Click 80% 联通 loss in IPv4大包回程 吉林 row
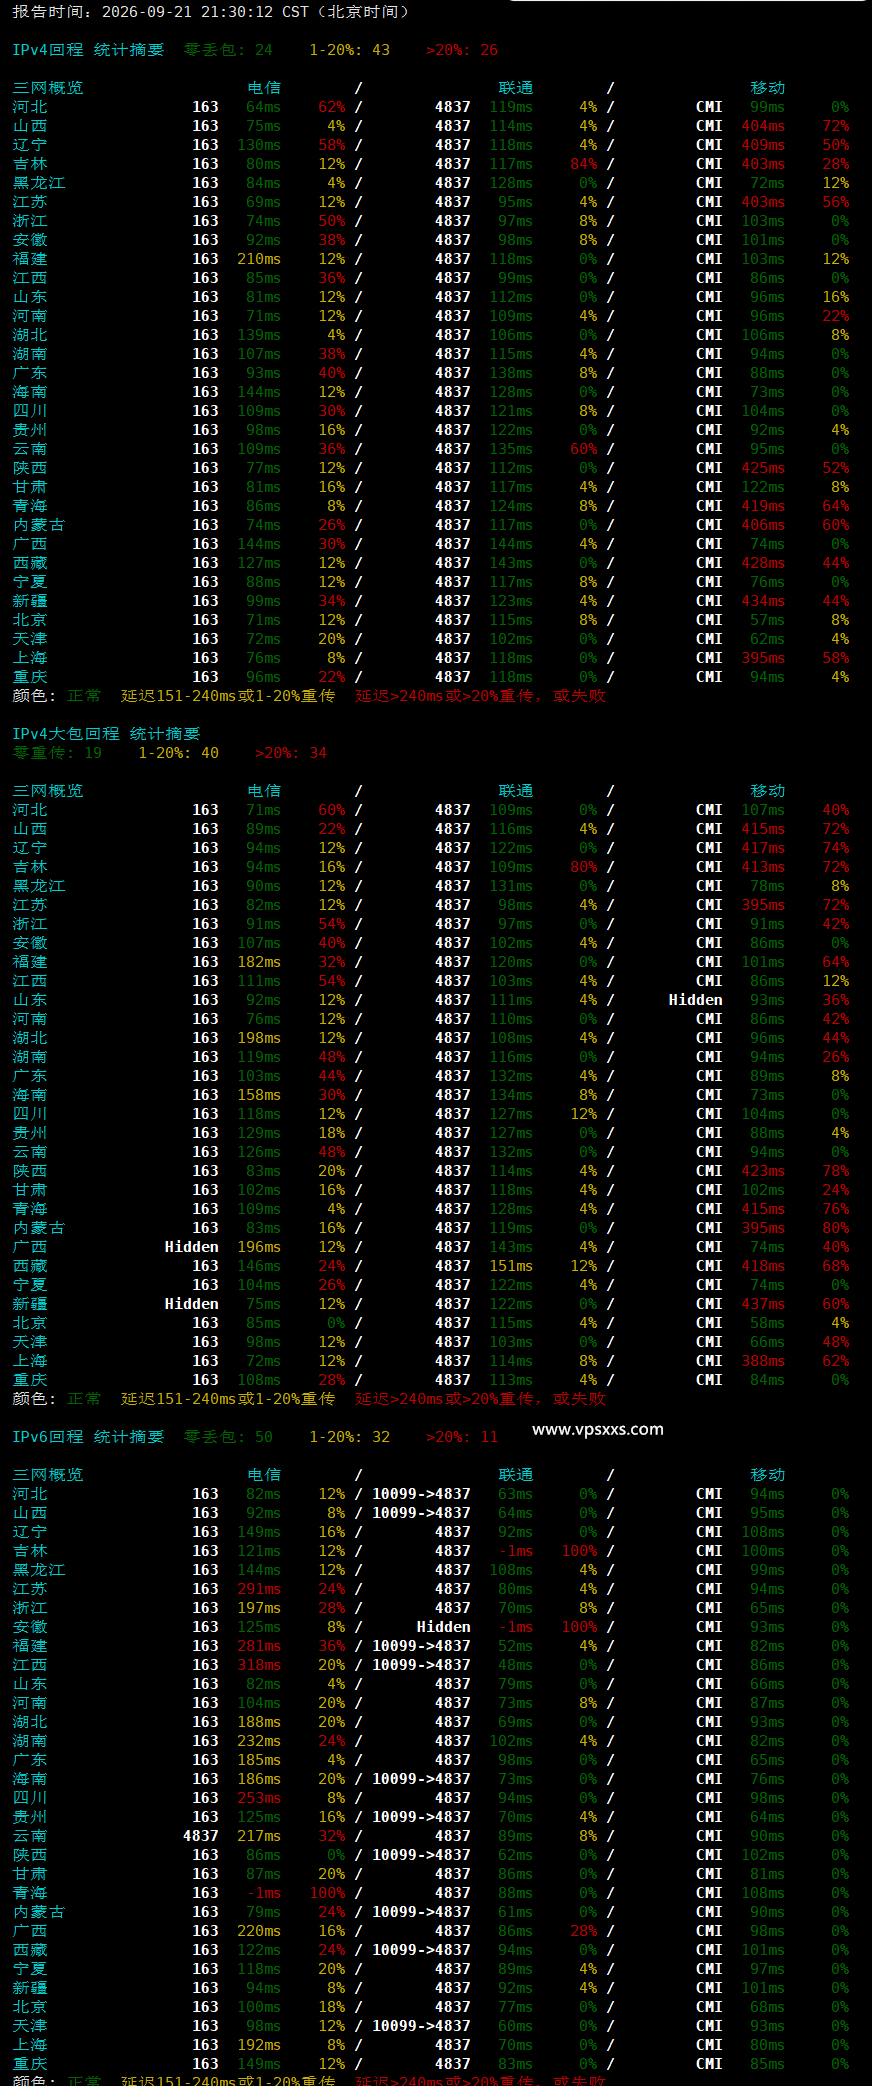 pyautogui.click(x=584, y=867)
